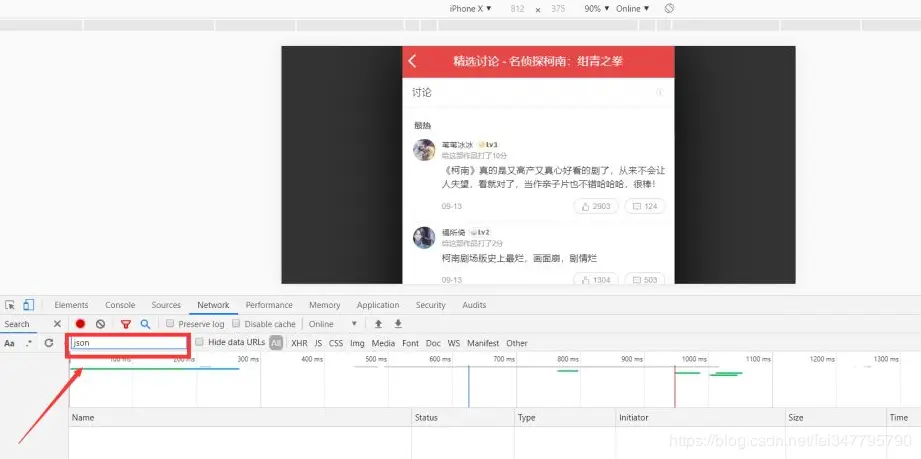
Task: Check the Hide data URLs box
Action: tap(199, 342)
